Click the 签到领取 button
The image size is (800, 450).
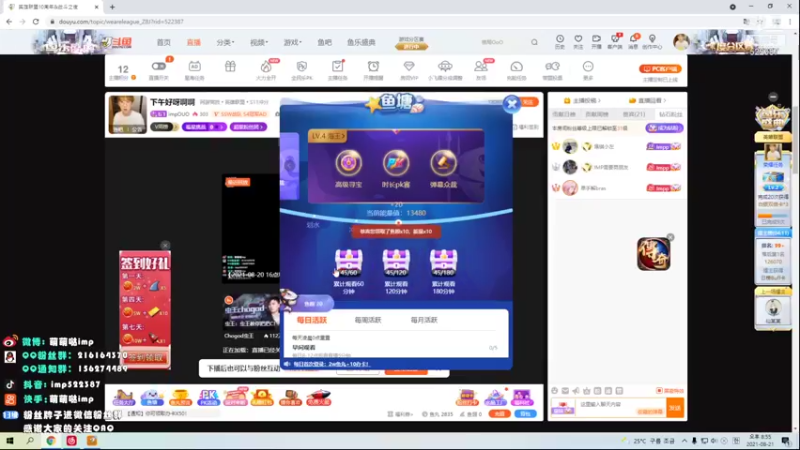pyautogui.click(x=145, y=358)
